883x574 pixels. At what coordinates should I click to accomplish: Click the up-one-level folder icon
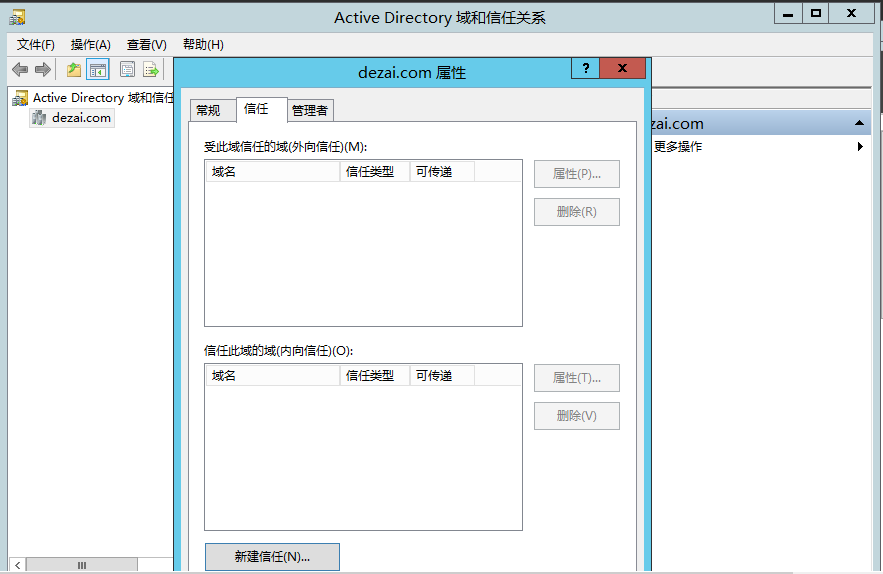point(74,70)
